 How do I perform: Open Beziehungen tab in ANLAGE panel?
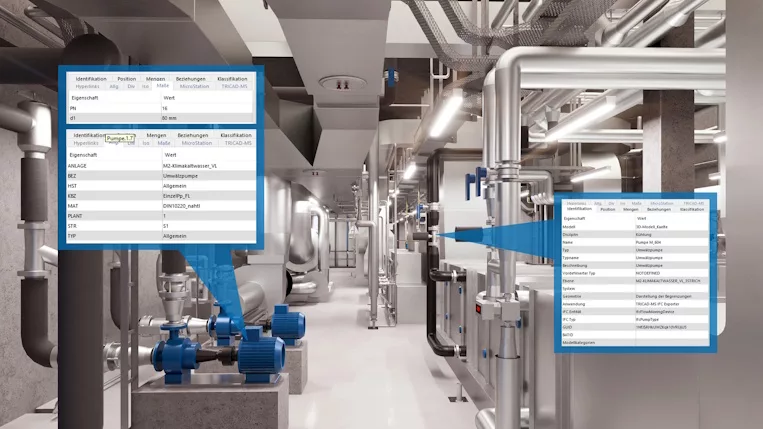coord(193,135)
